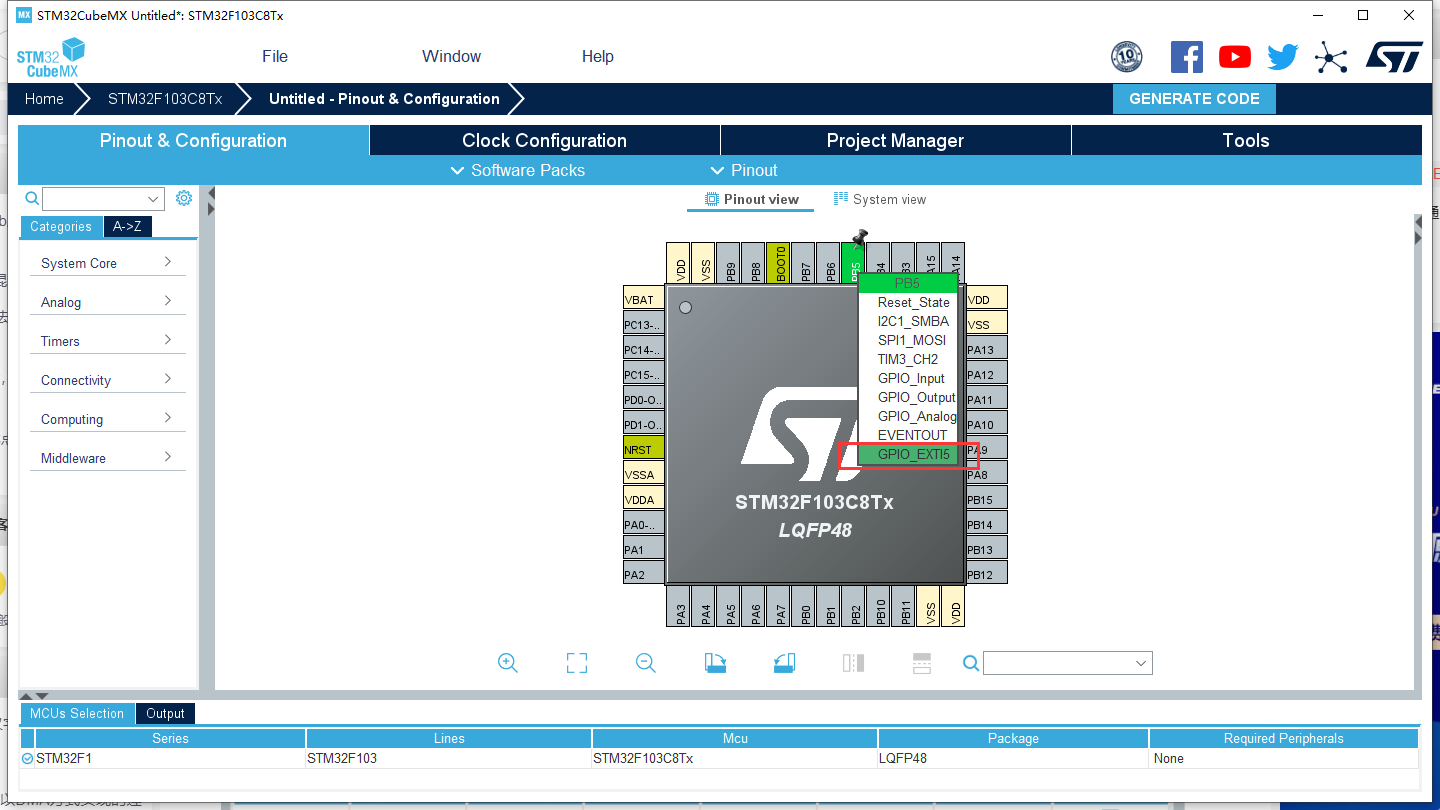Click the ST logo in header
The height and width of the screenshot is (810, 1440).
pos(1394,57)
